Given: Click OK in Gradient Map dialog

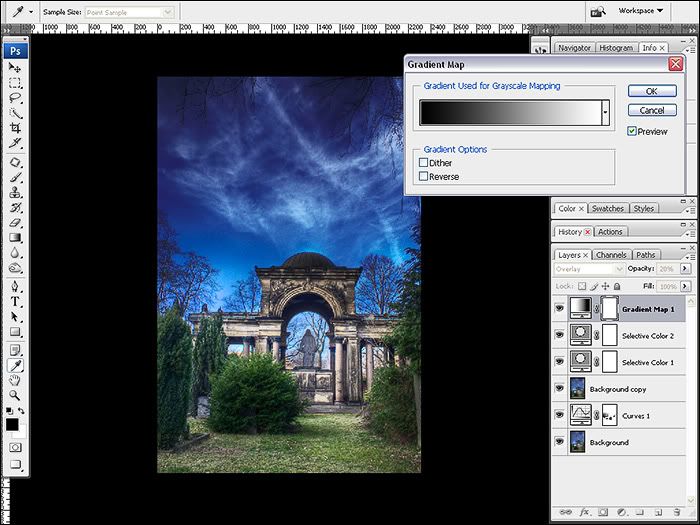Looking at the screenshot, I should (x=652, y=91).
